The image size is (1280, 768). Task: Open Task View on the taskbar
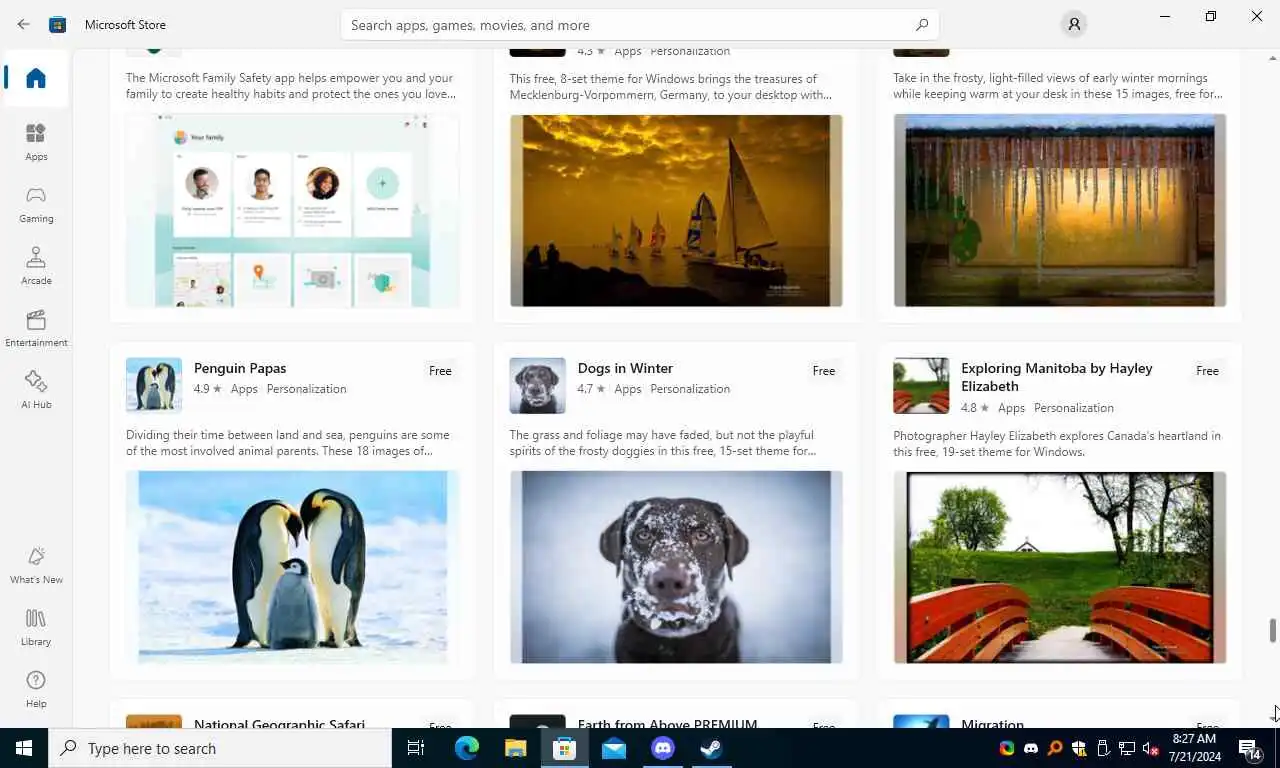point(416,748)
